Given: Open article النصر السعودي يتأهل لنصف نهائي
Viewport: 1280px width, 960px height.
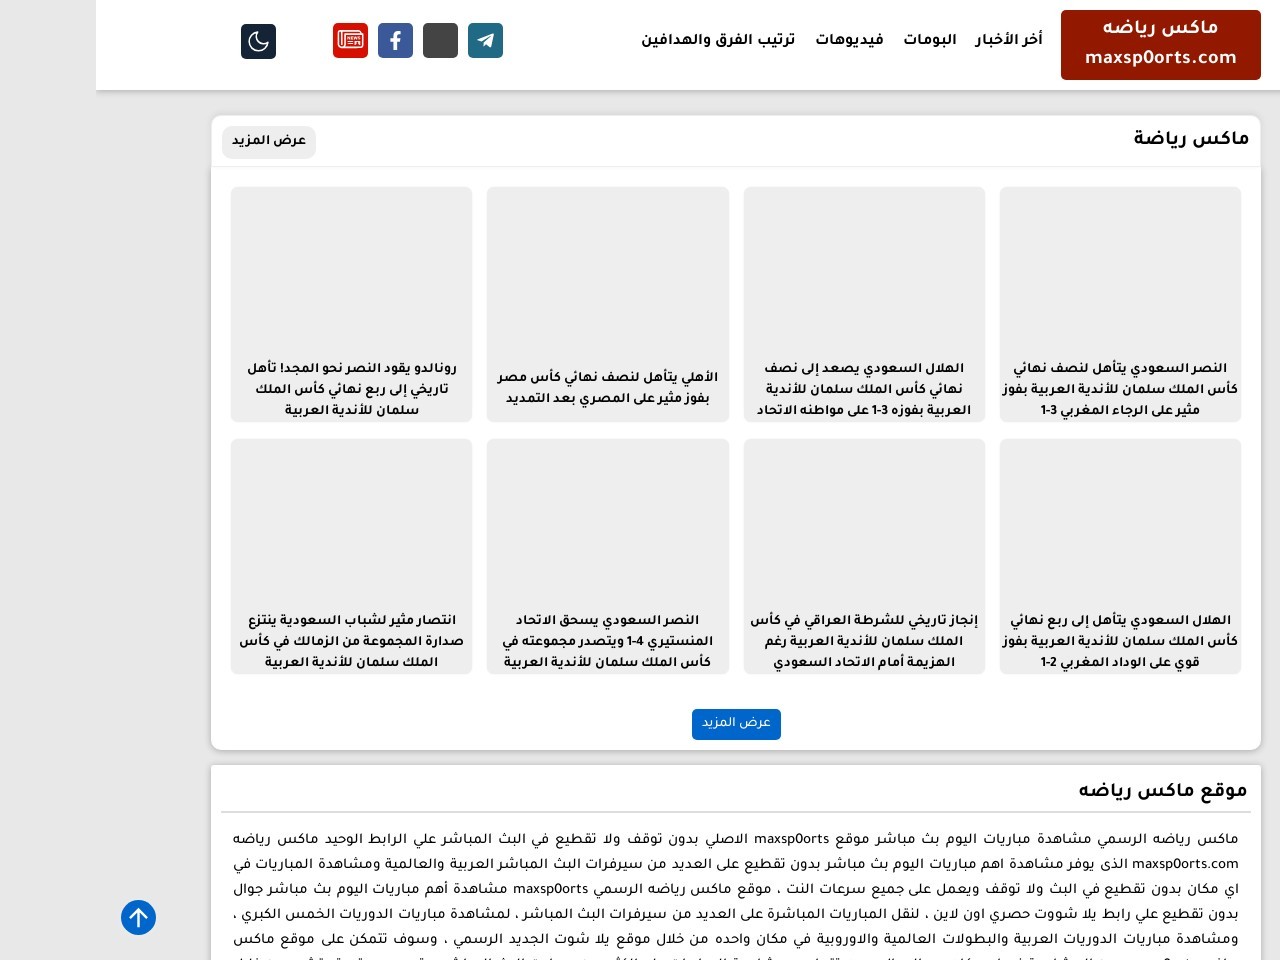Looking at the screenshot, I should pos(1120,389).
